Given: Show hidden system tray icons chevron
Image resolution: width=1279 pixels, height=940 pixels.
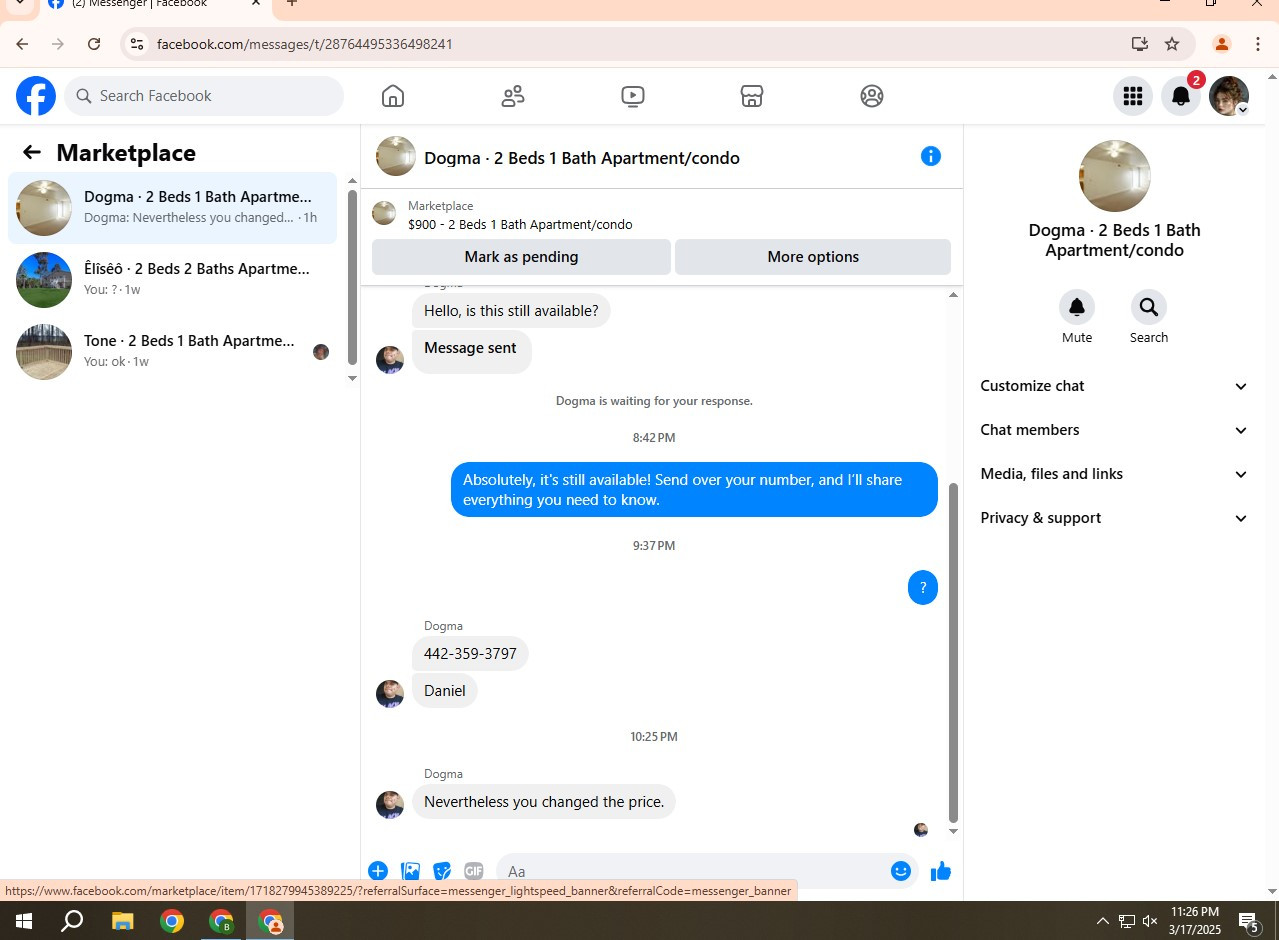Looking at the screenshot, I should click(1102, 921).
